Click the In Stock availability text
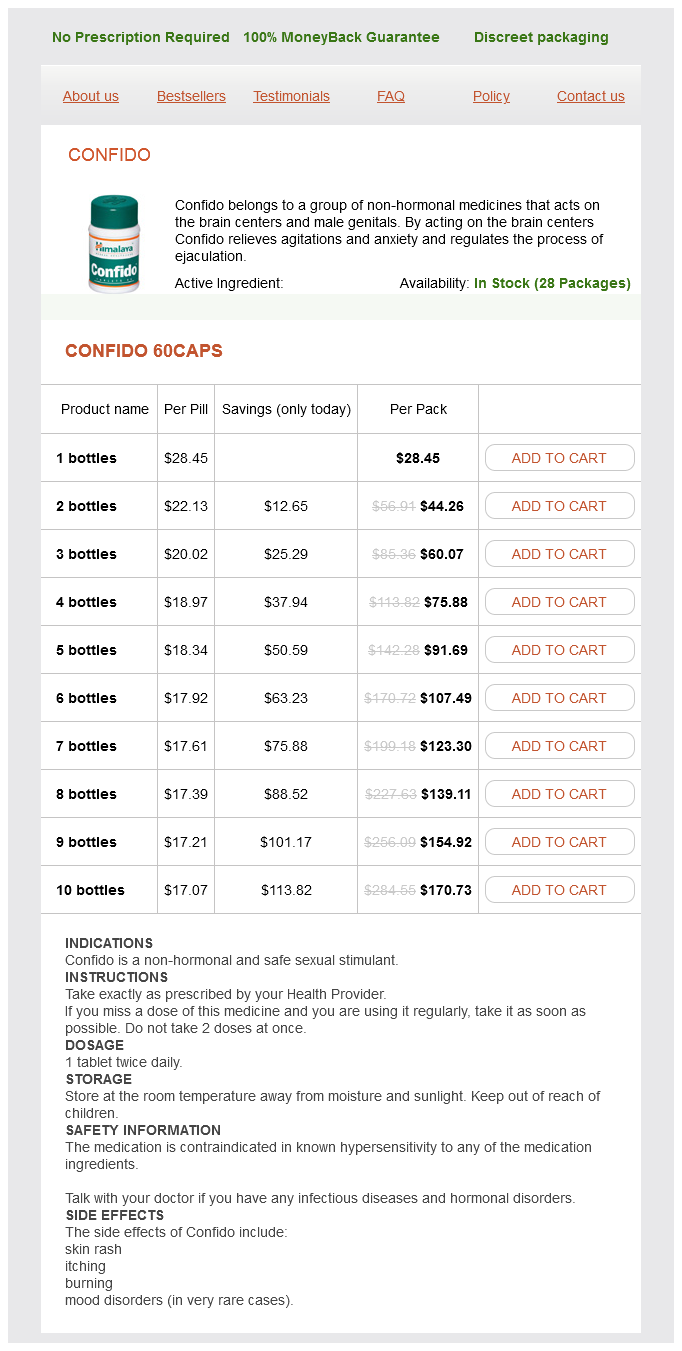The image size is (682, 1351). coord(552,283)
